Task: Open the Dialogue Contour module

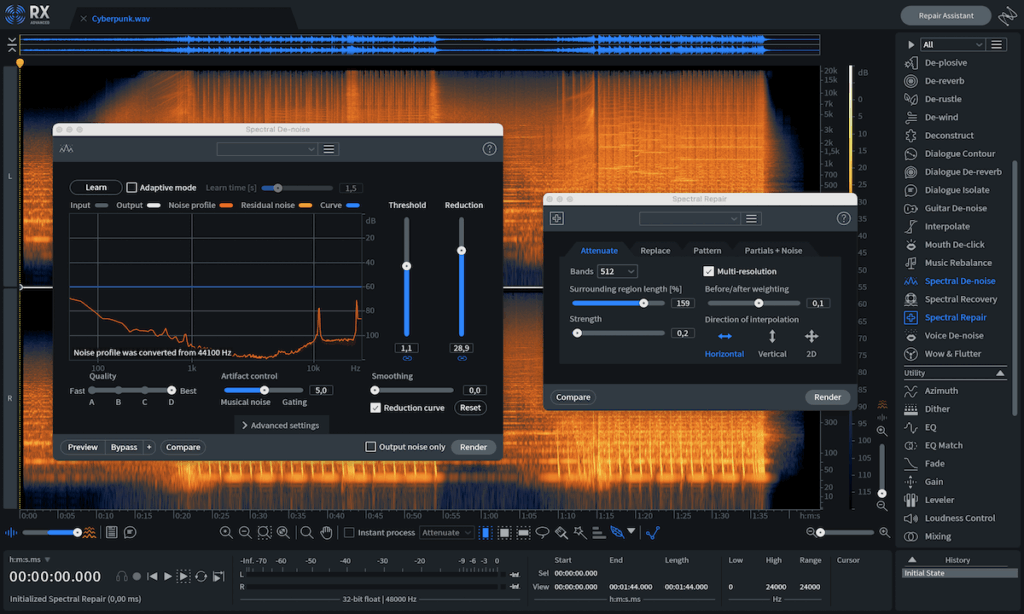Action: tap(959, 154)
